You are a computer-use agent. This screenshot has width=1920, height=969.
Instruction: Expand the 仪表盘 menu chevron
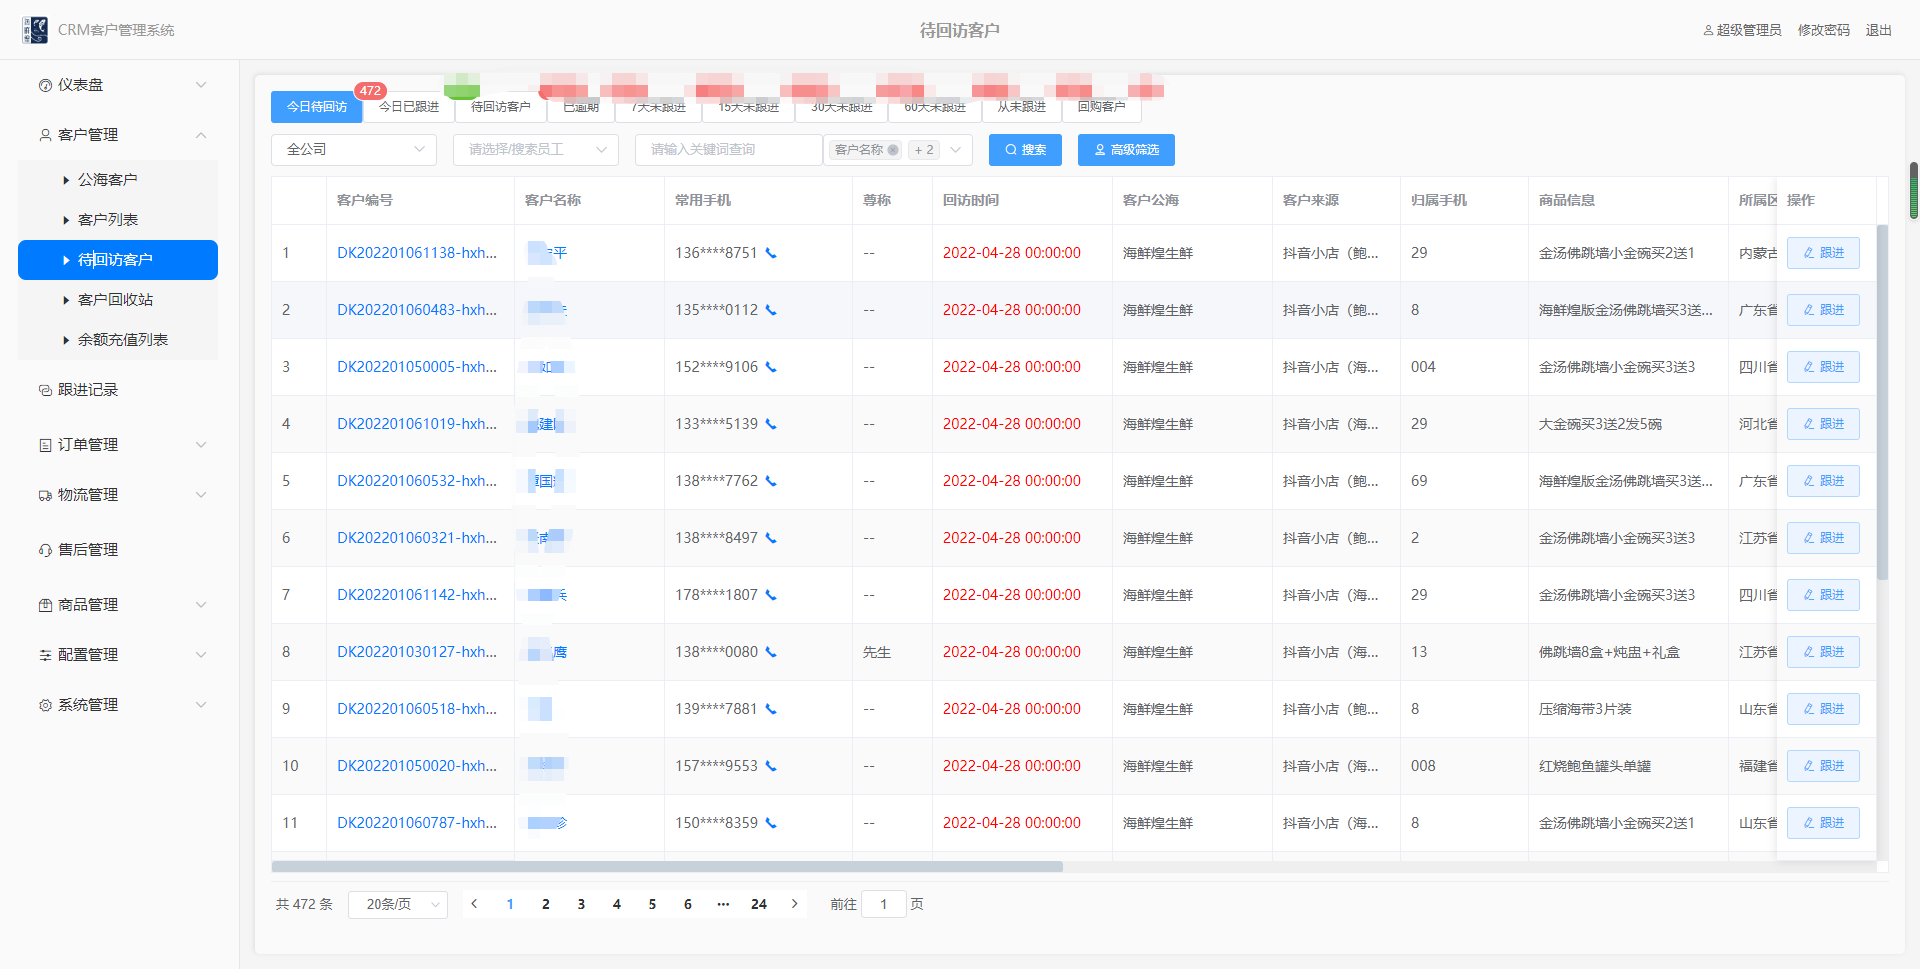pyautogui.click(x=201, y=85)
